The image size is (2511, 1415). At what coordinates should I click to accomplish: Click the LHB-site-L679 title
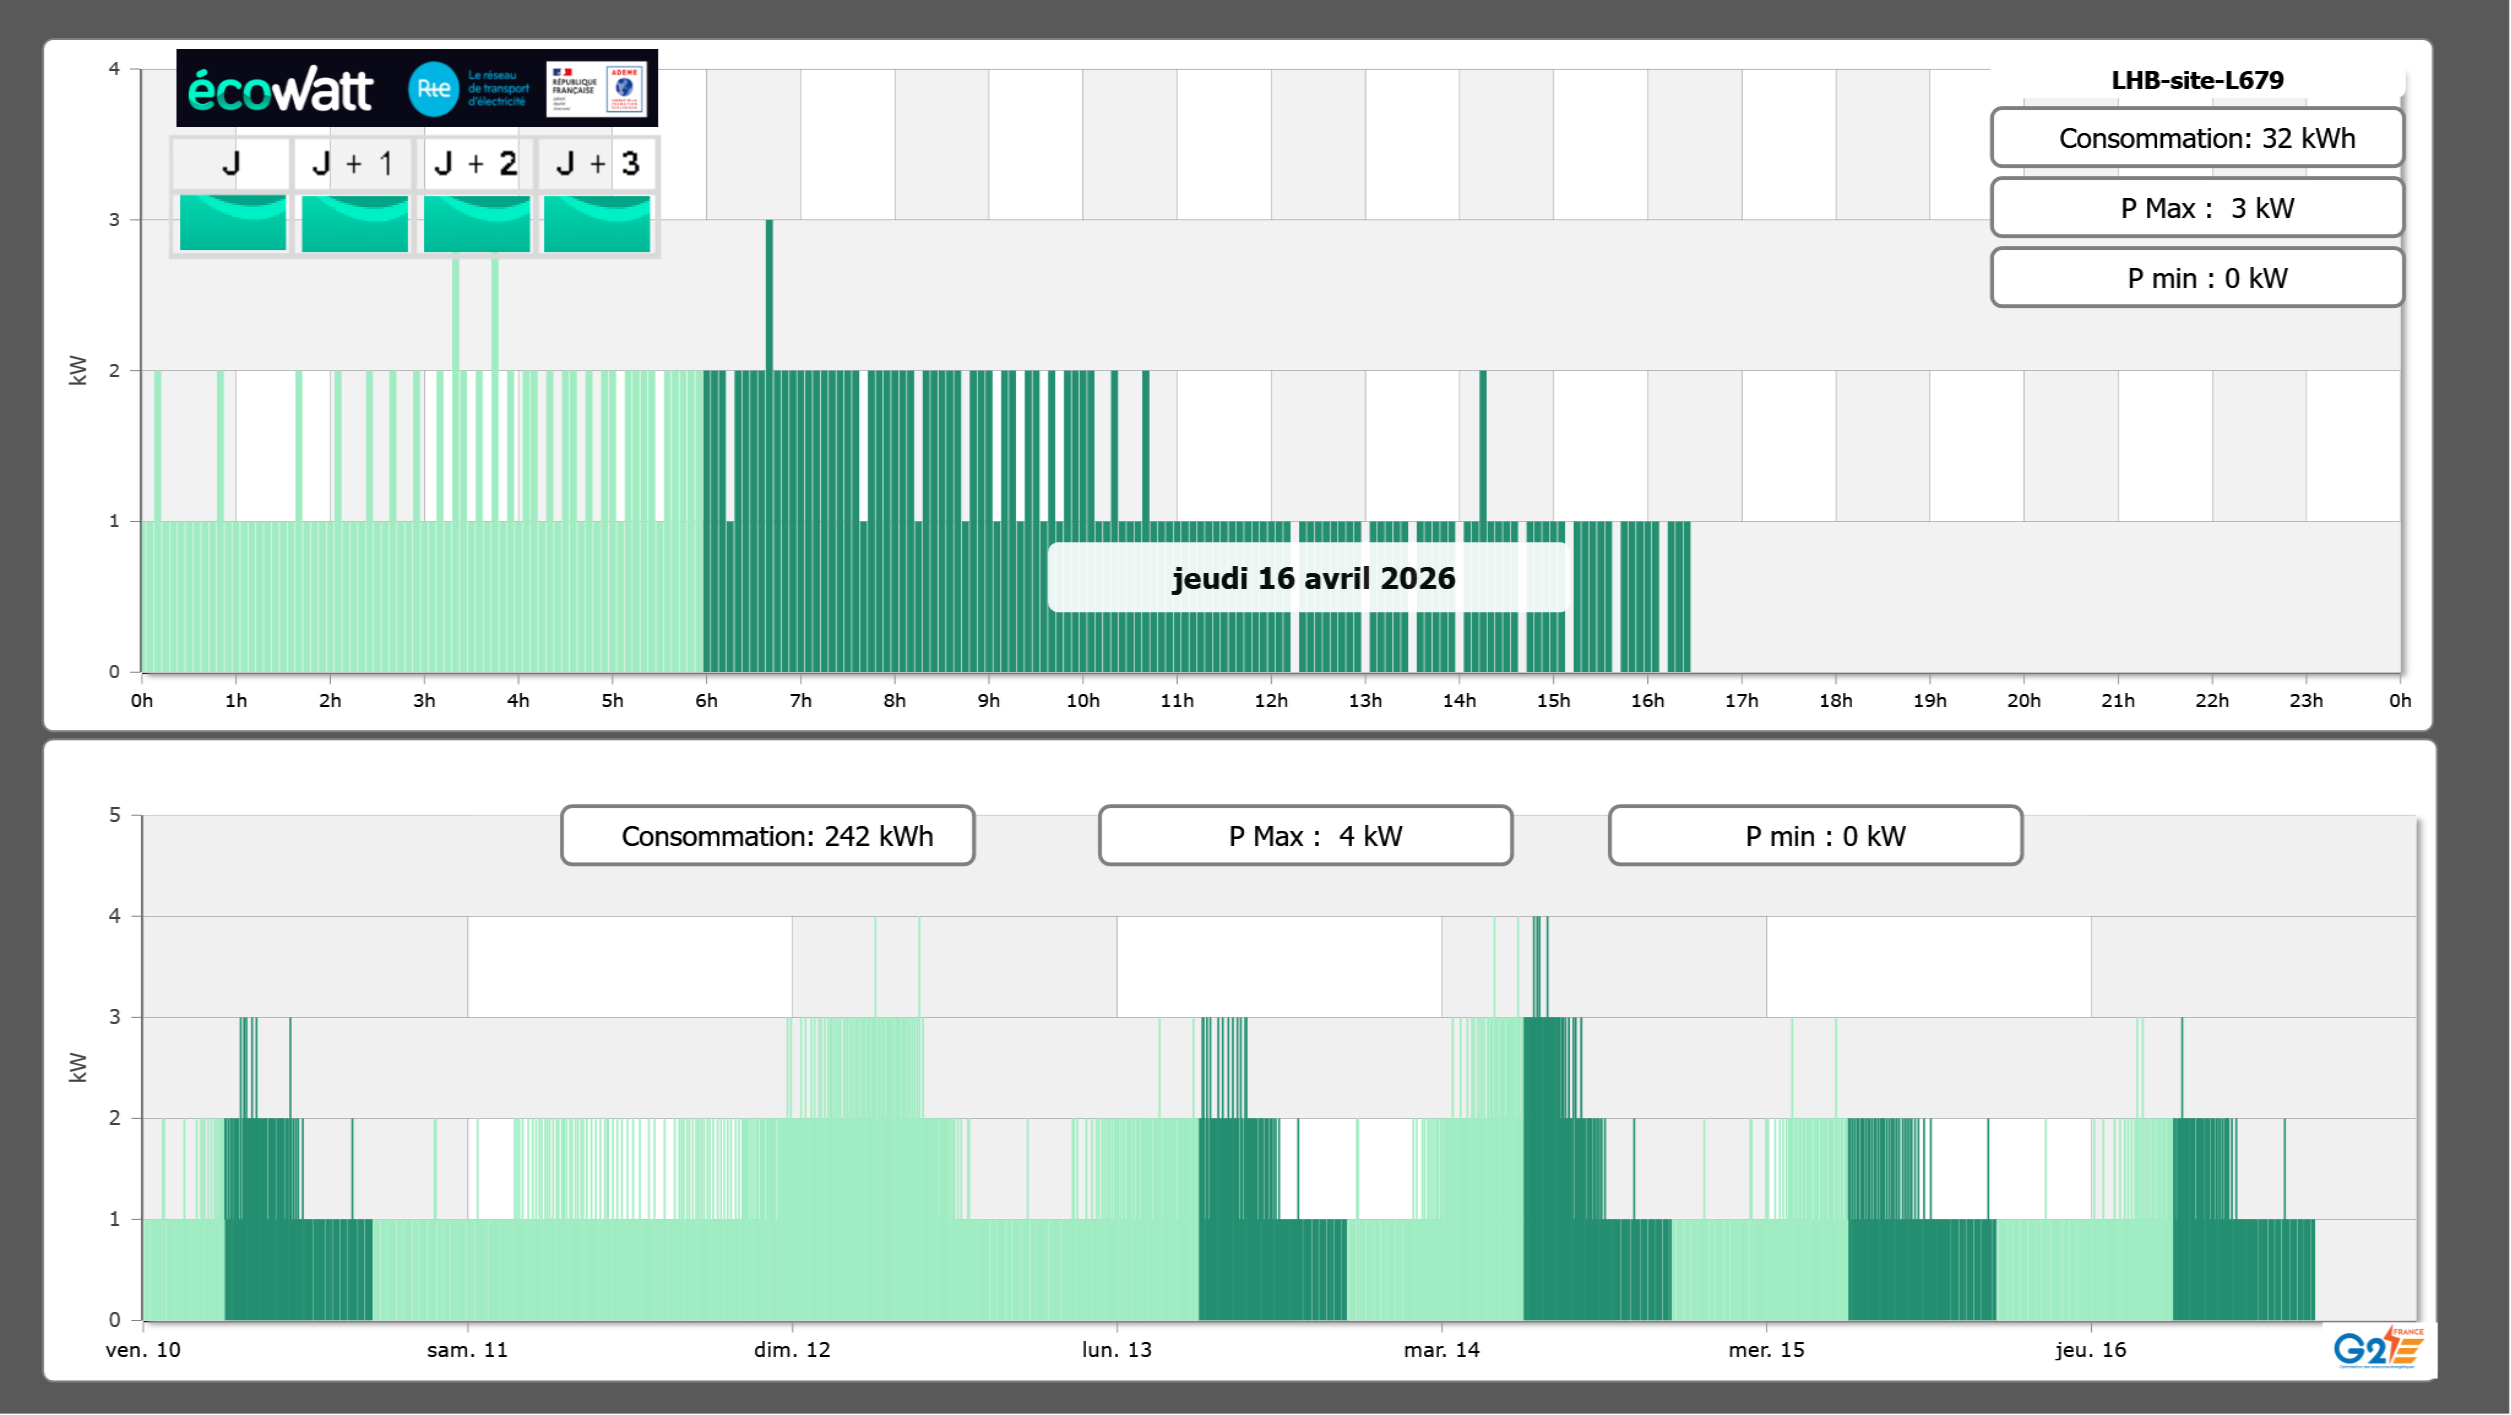(2196, 80)
